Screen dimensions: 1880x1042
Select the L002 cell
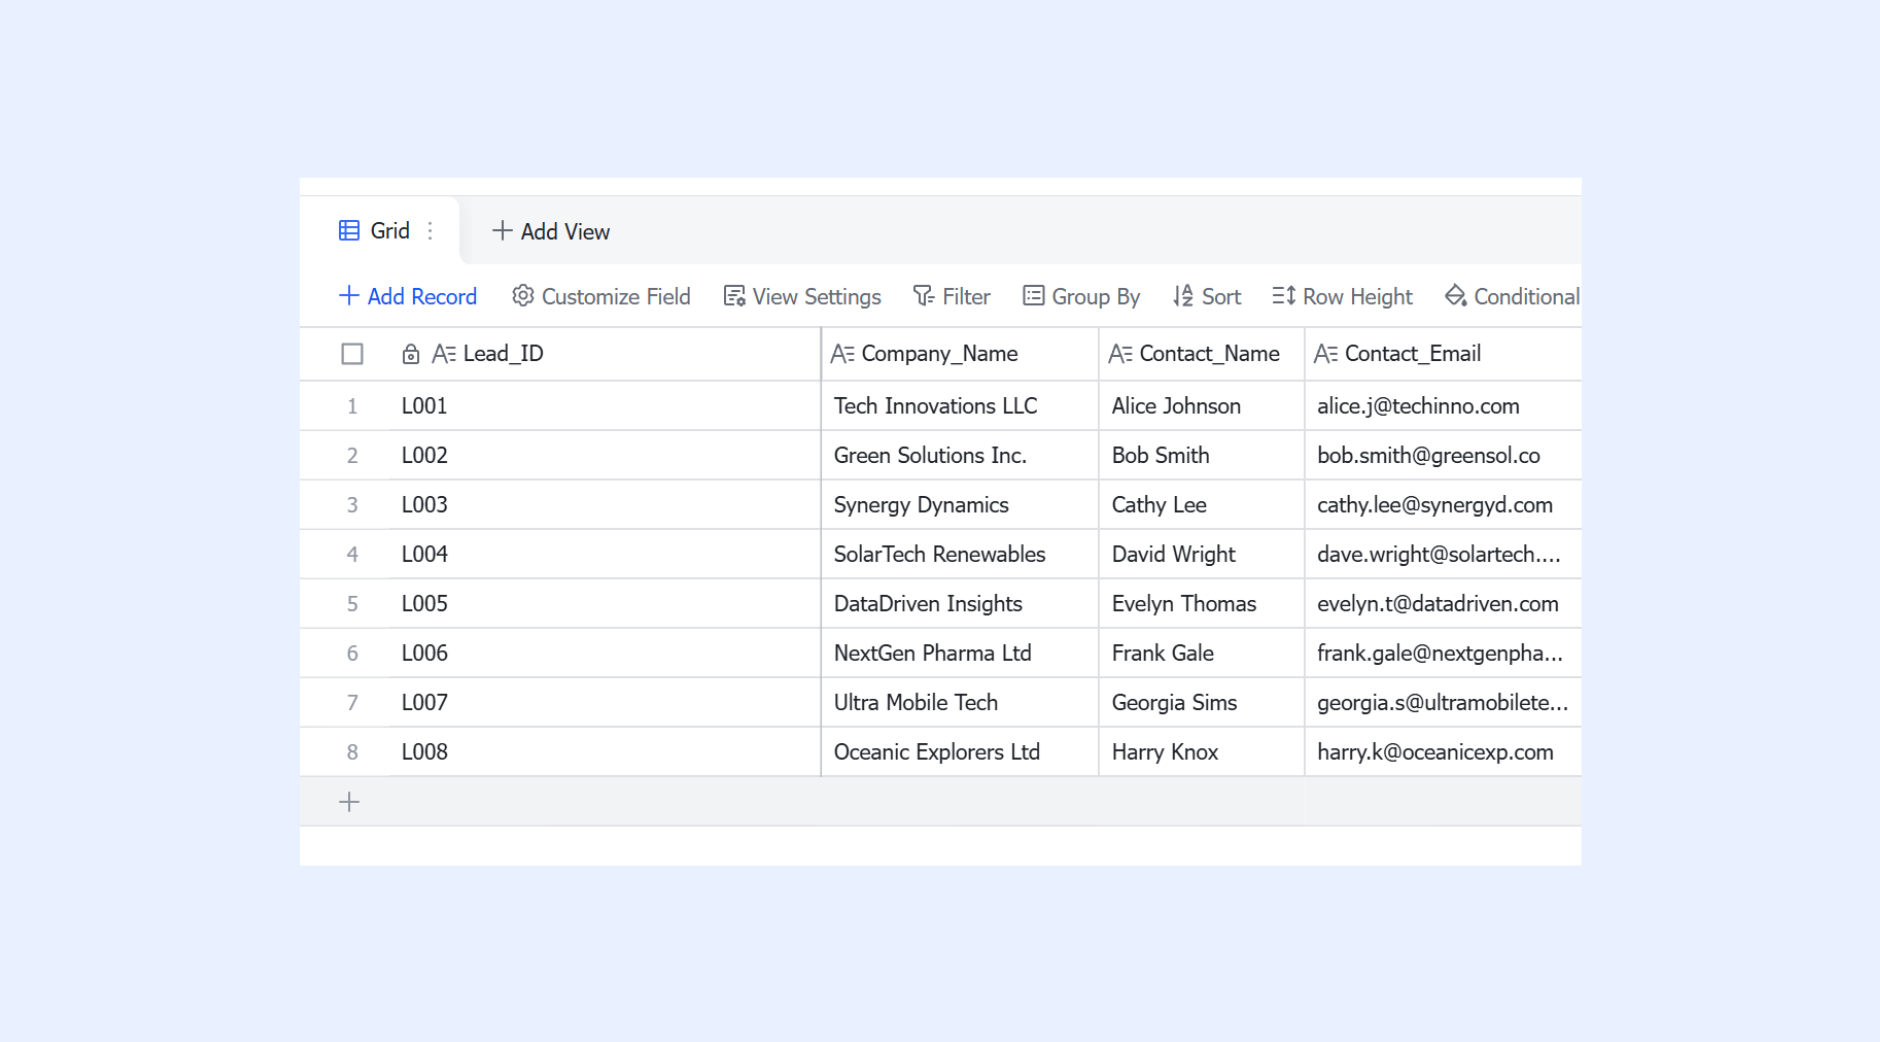point(605,455)
